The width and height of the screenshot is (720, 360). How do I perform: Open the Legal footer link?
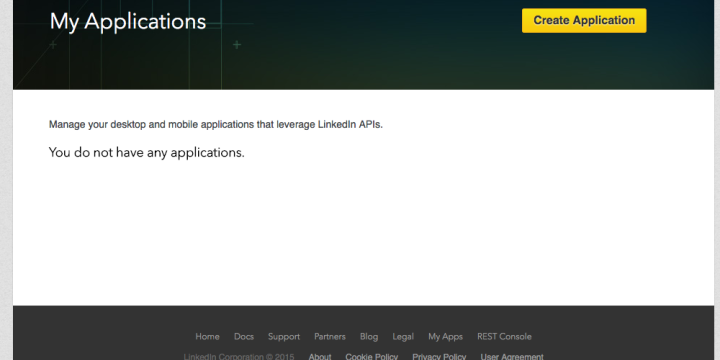(403, 337)
